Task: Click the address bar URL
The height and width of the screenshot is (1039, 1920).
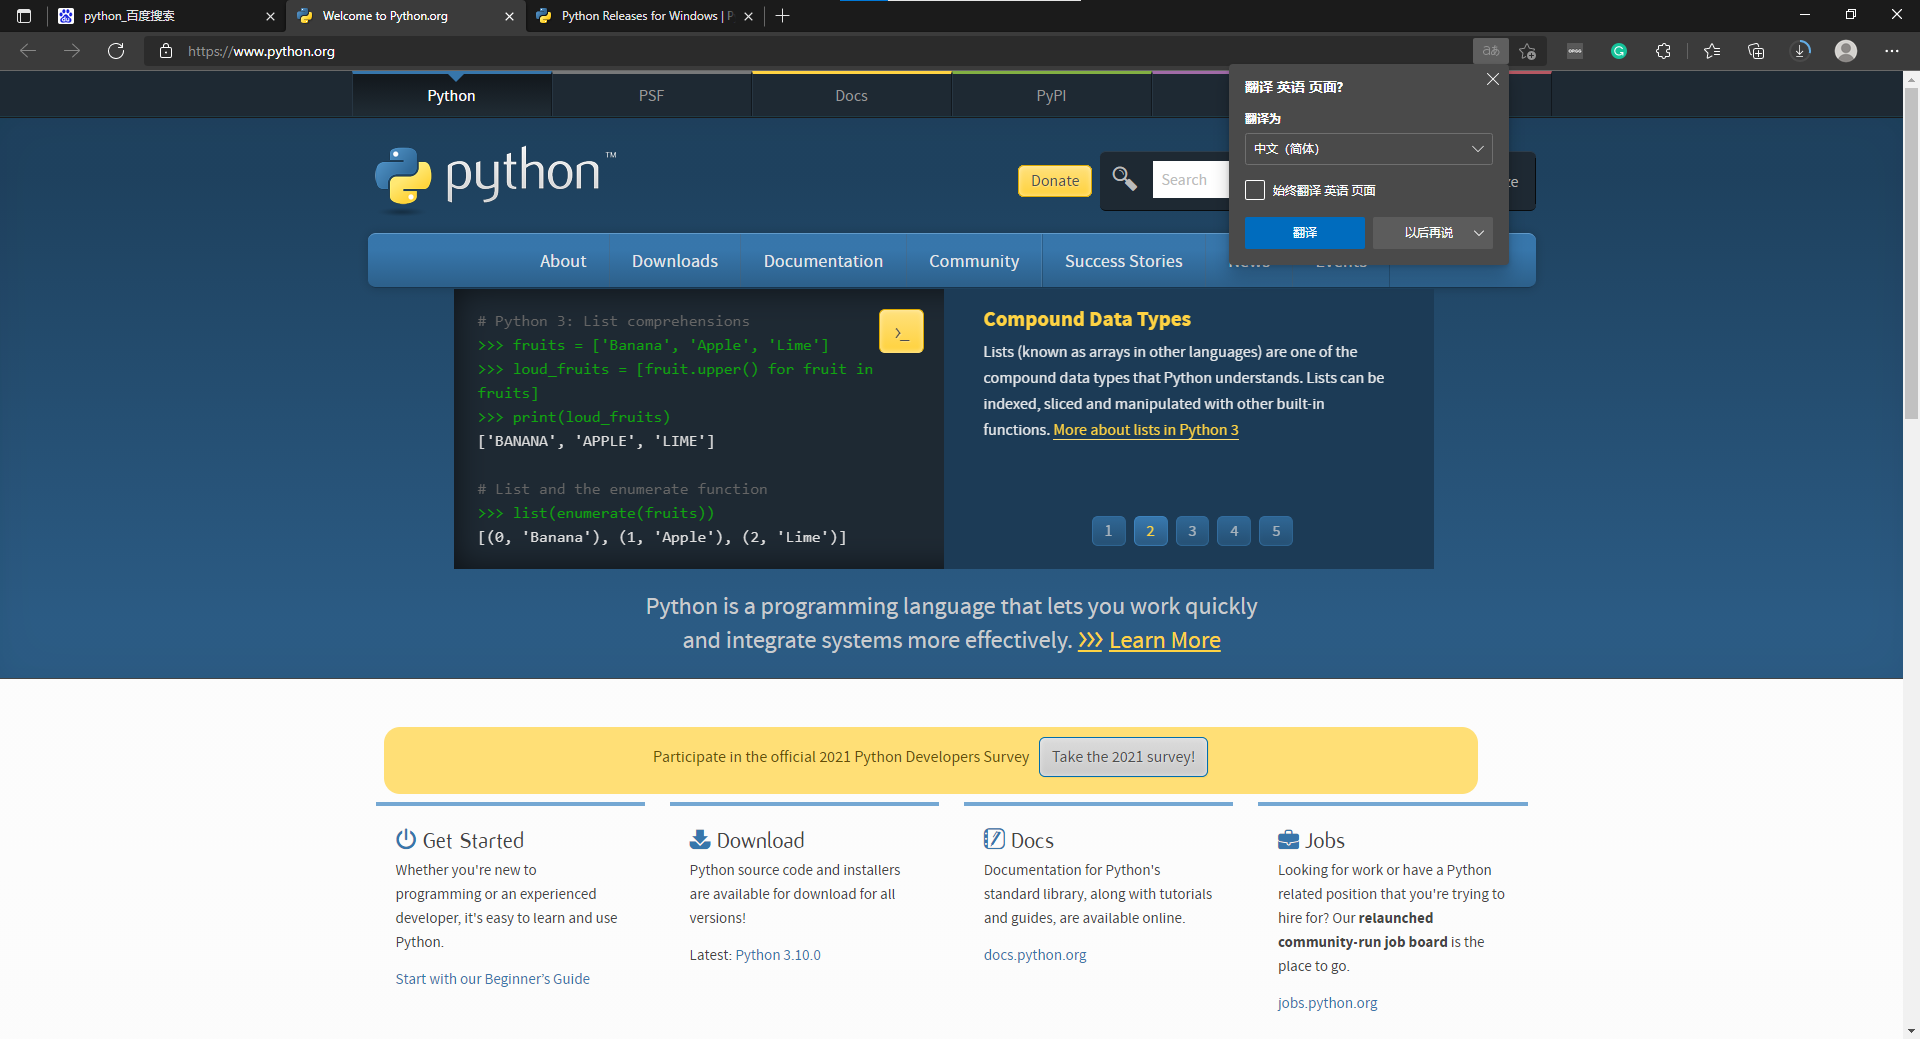Action: (x=261, y=51)
